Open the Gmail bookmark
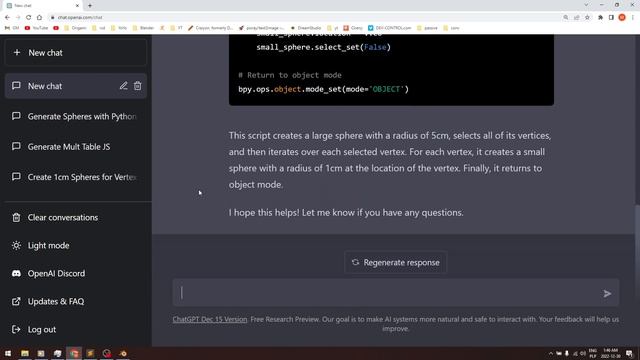This screenshot has height=360, width=640. click(12, 28)
